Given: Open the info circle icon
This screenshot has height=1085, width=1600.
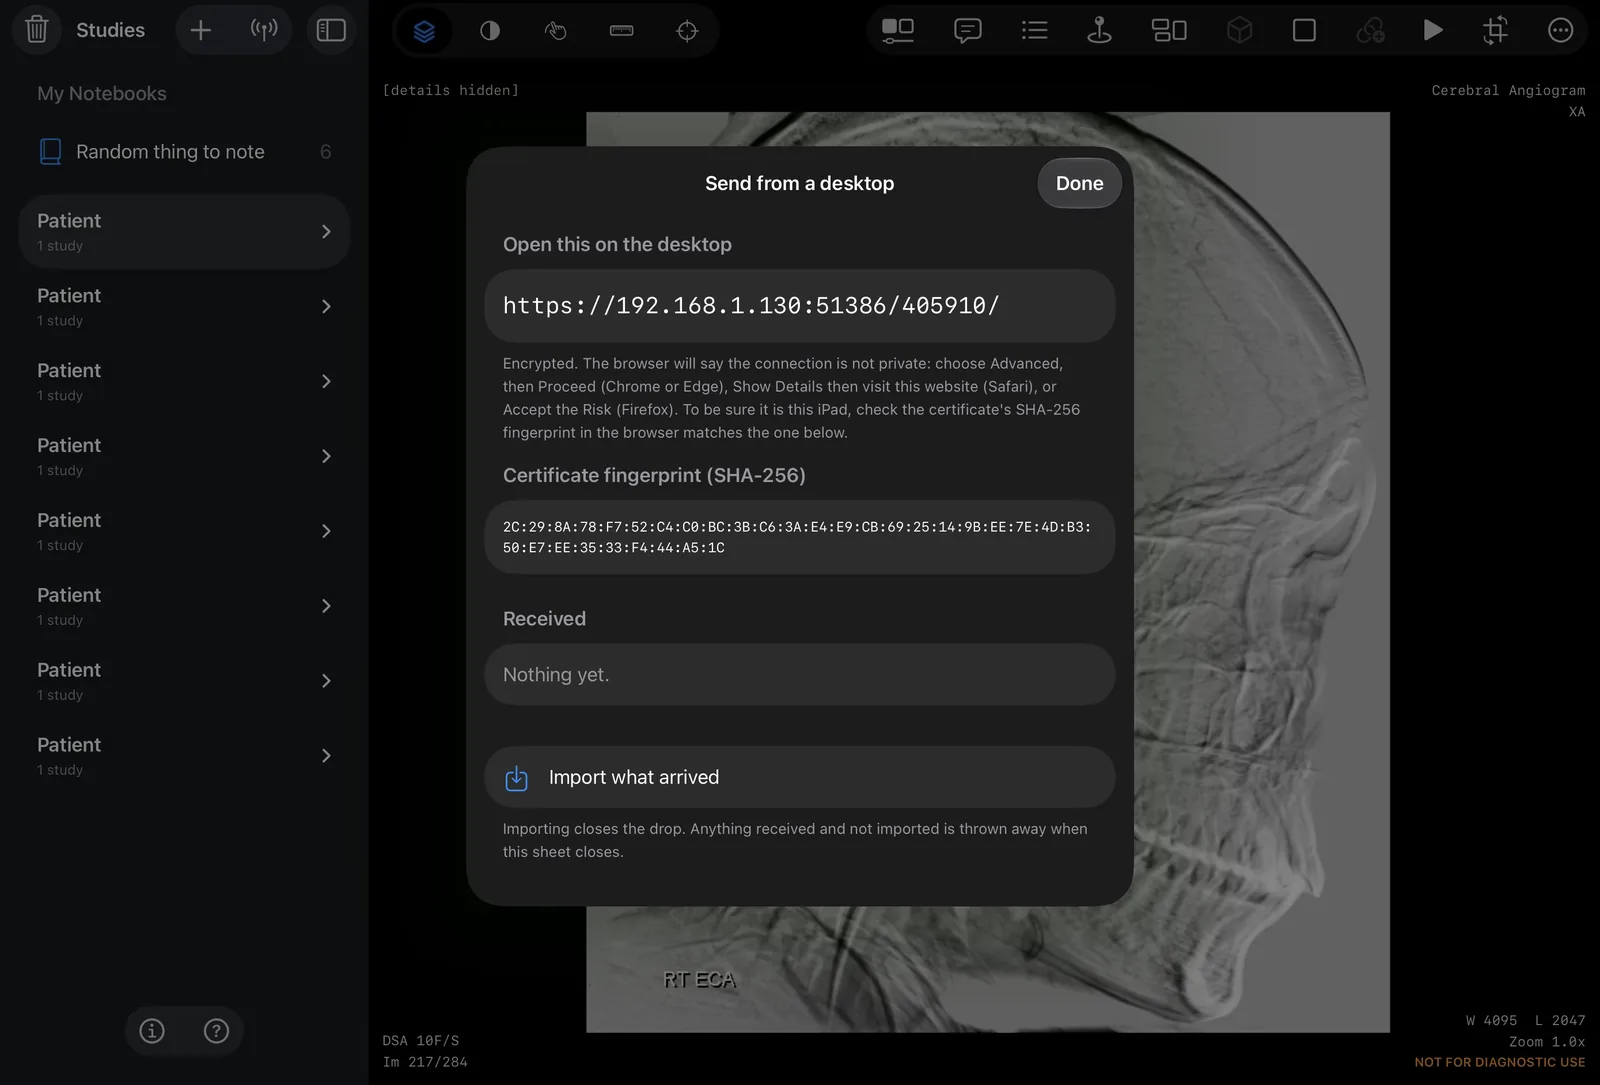Looking at the screenshot, I should (152, 1031).
